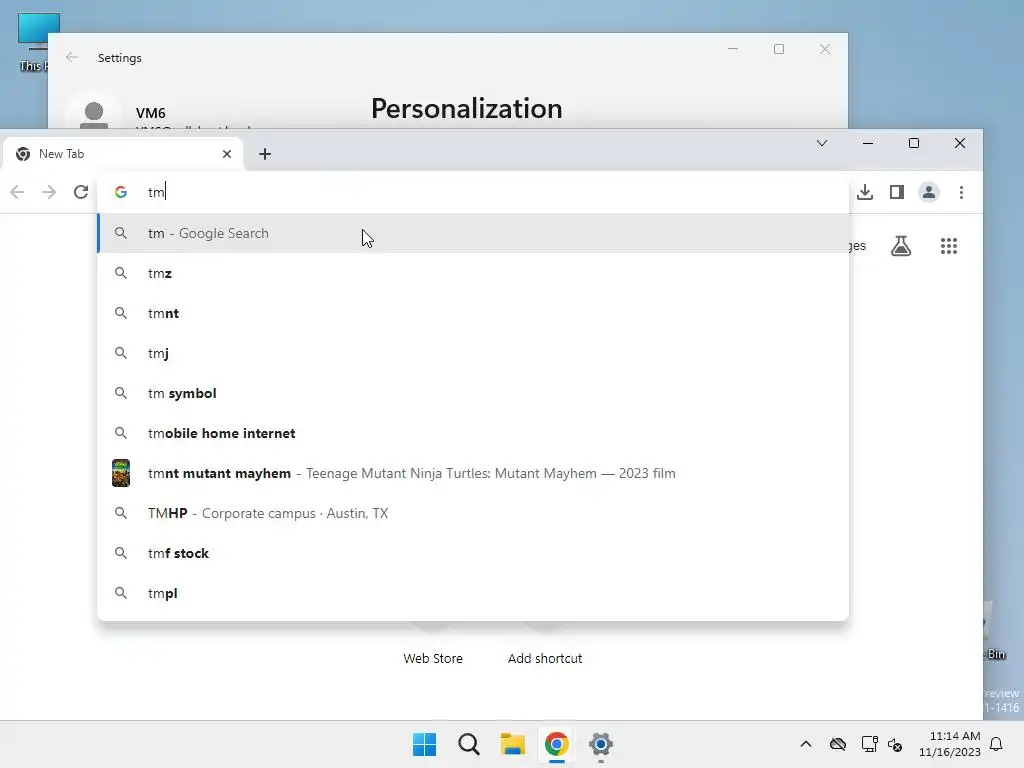Open the clock showing 11:14 AM
Screen dimensions: 1024x768
point(950,744)
